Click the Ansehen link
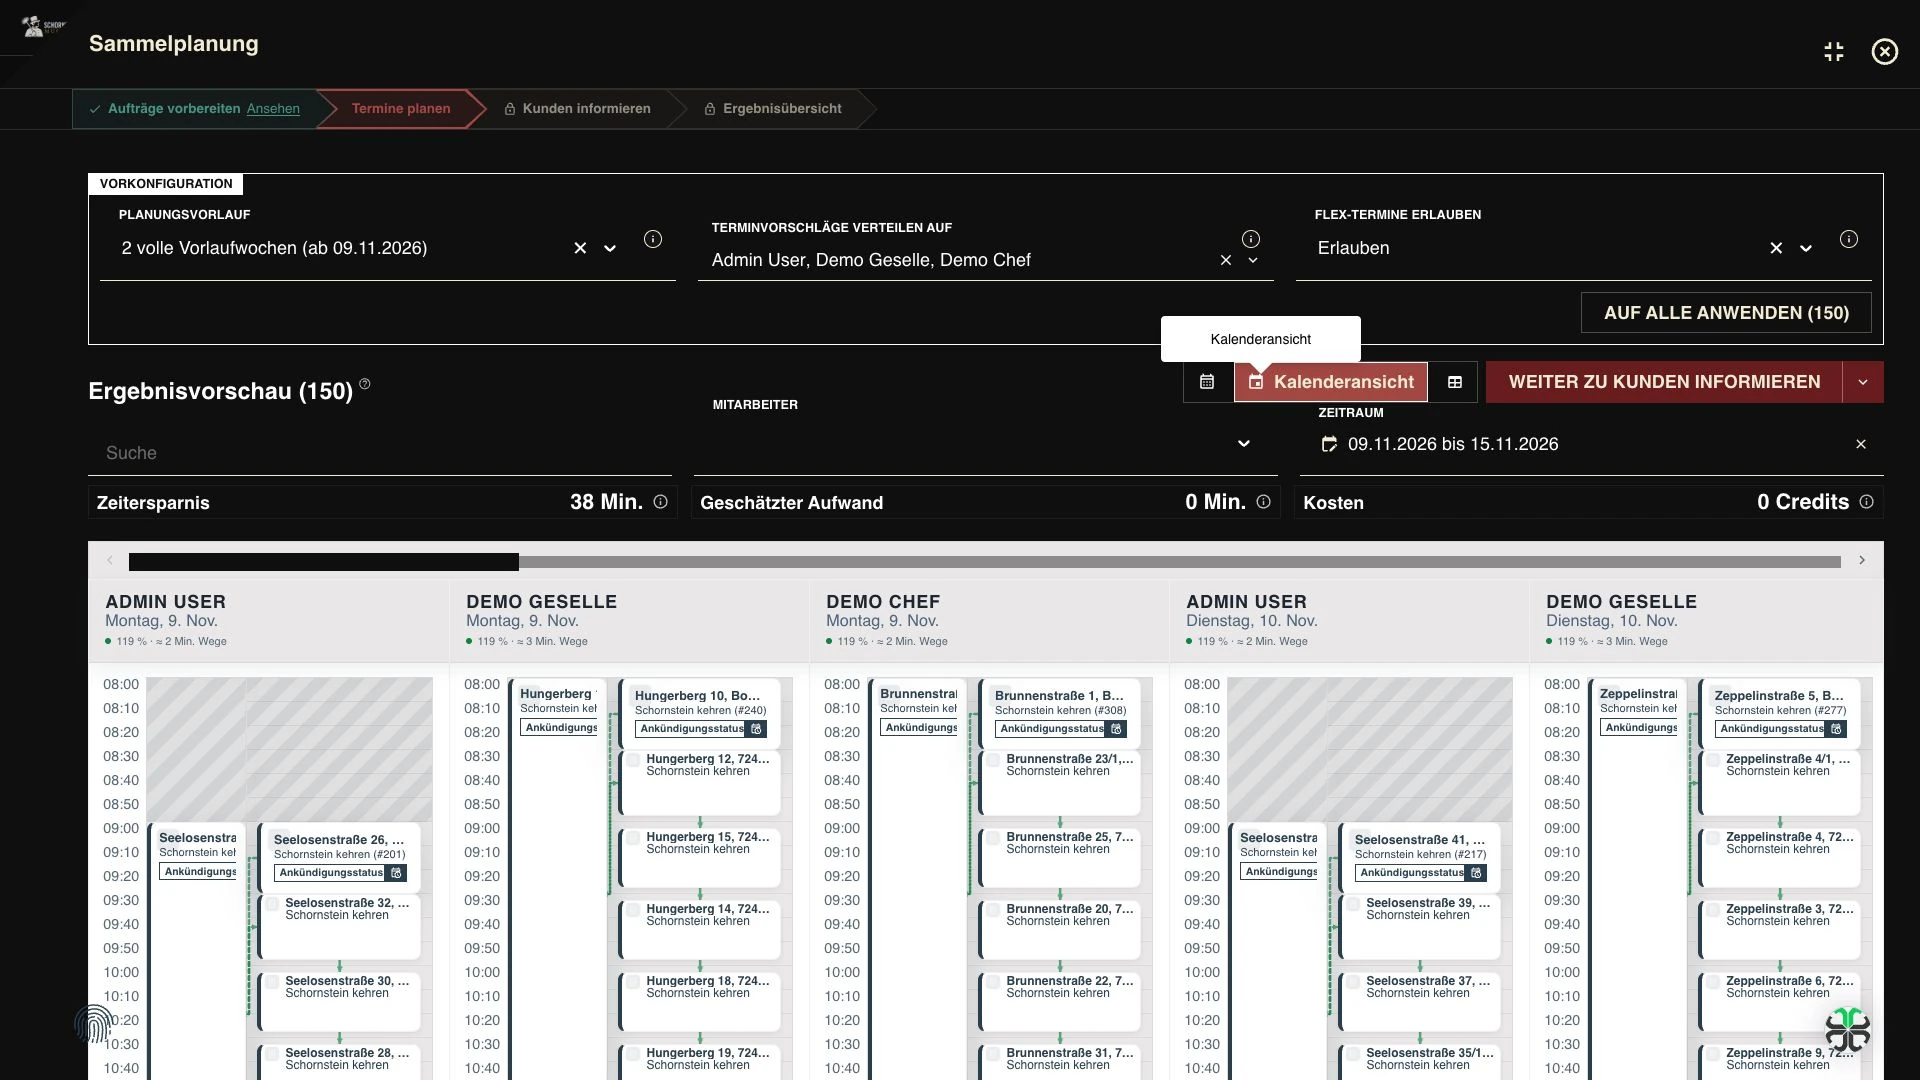The image size is (1920, 1080). coord(273,109)
